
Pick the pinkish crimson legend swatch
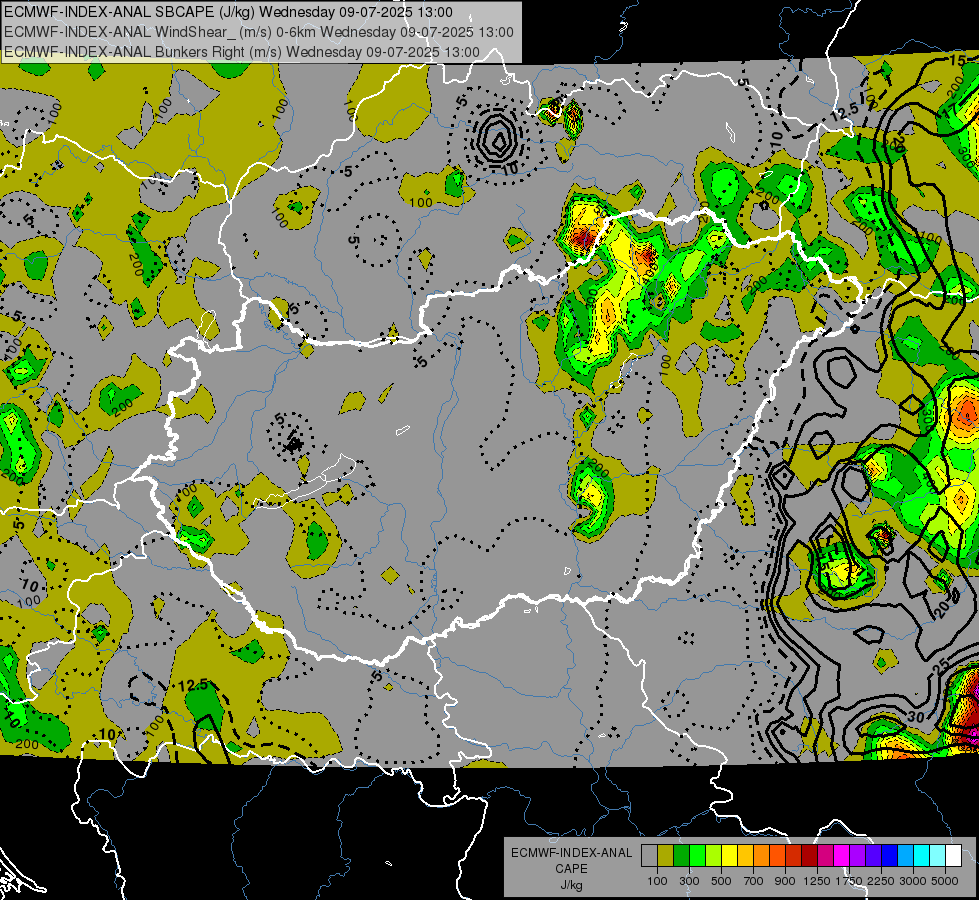pyautogui.click(x=825, y=856)
